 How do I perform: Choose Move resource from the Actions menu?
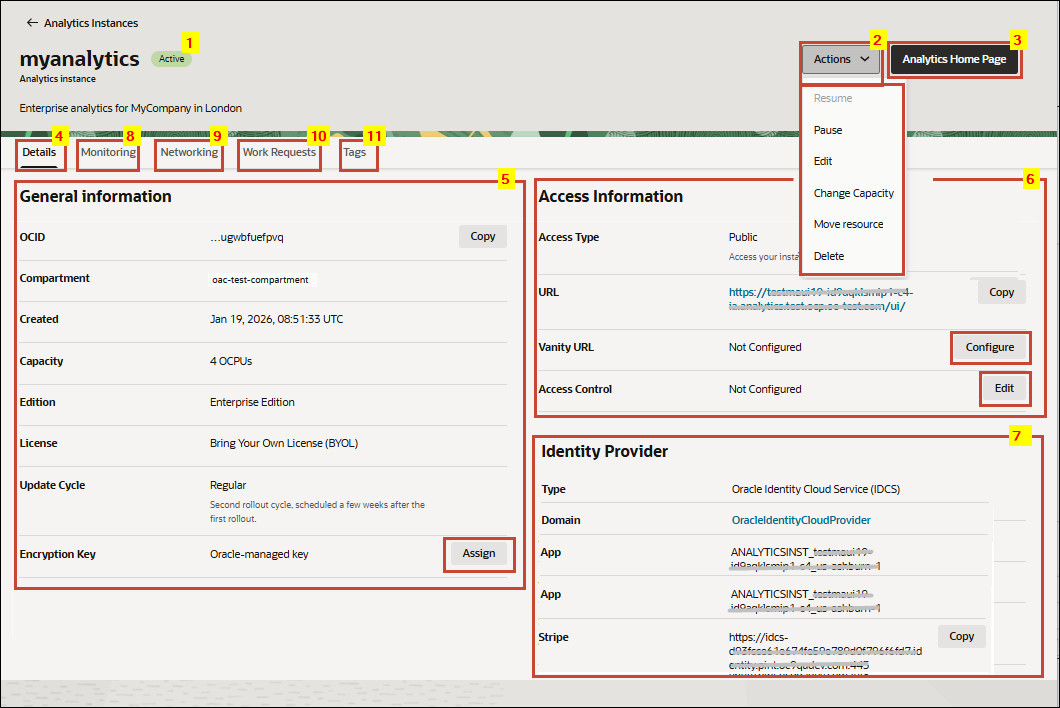click(x=848, y=224)
